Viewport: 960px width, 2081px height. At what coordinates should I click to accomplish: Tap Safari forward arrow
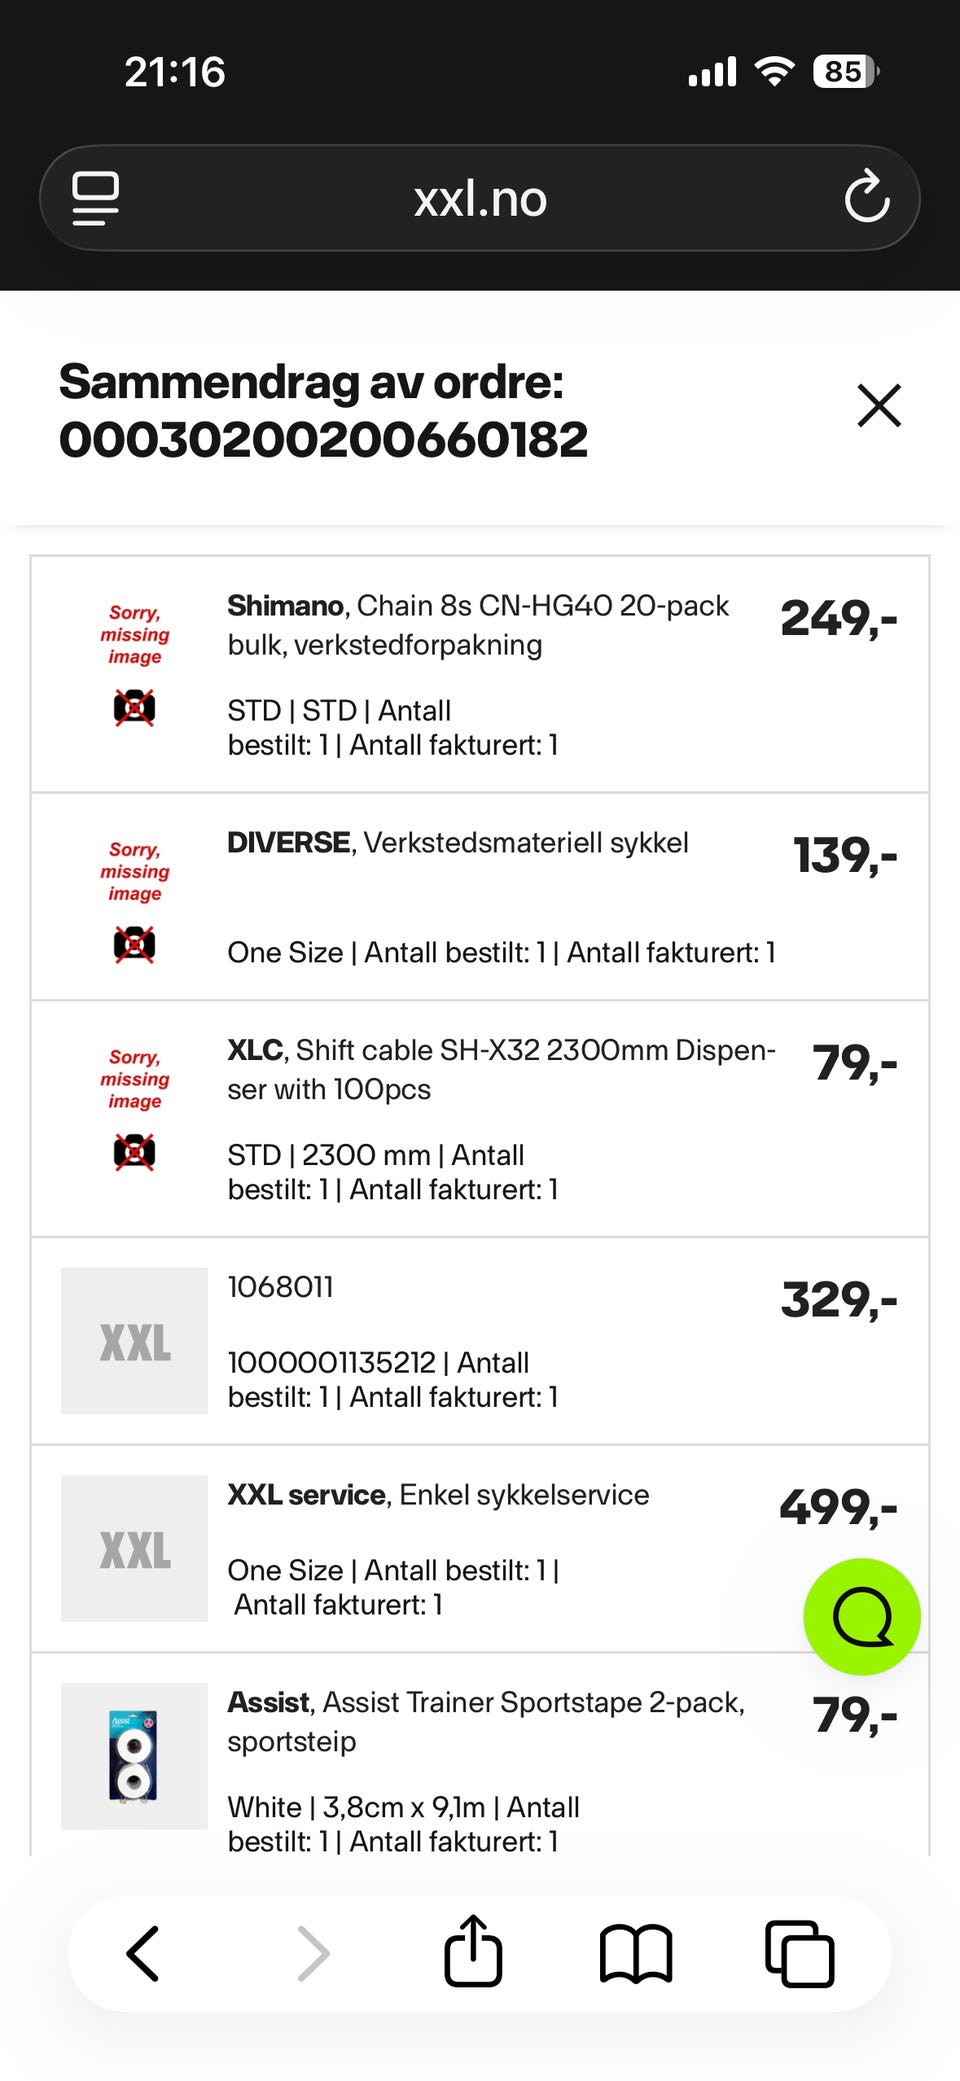(313, 1953)
